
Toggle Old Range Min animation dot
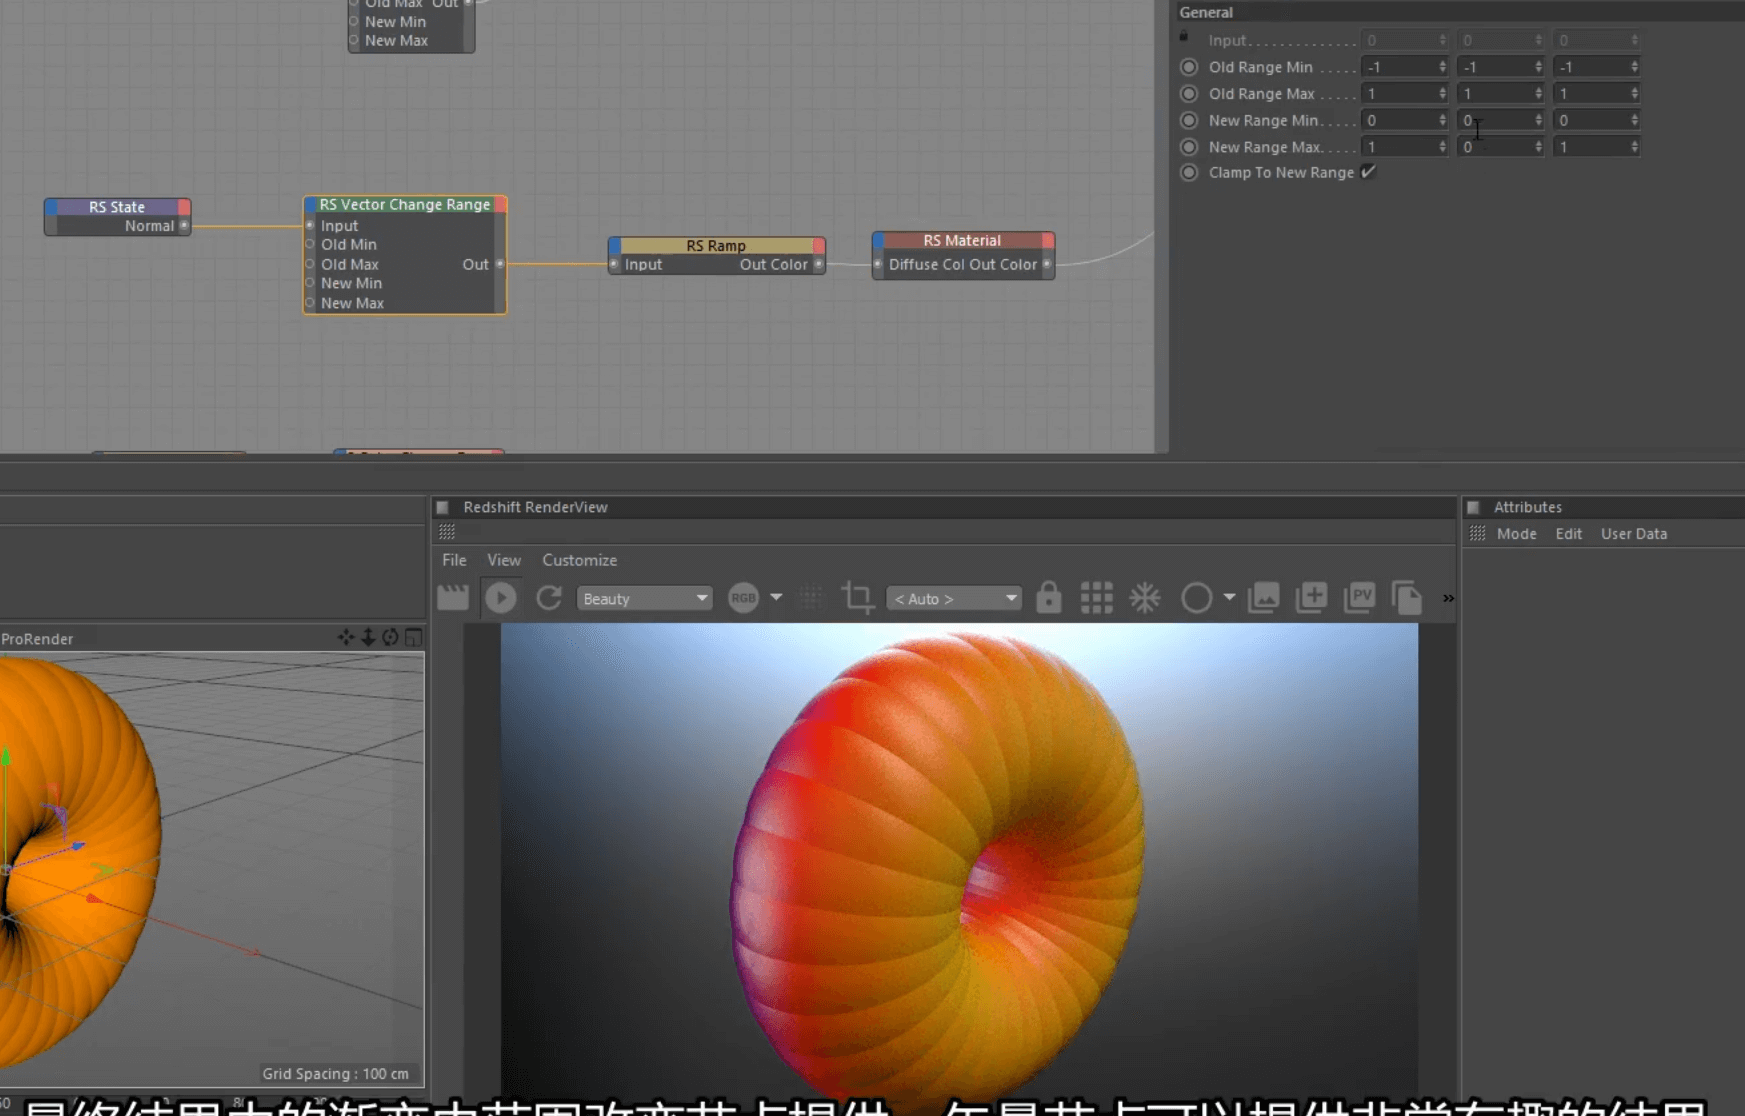tap(1189, 67)
